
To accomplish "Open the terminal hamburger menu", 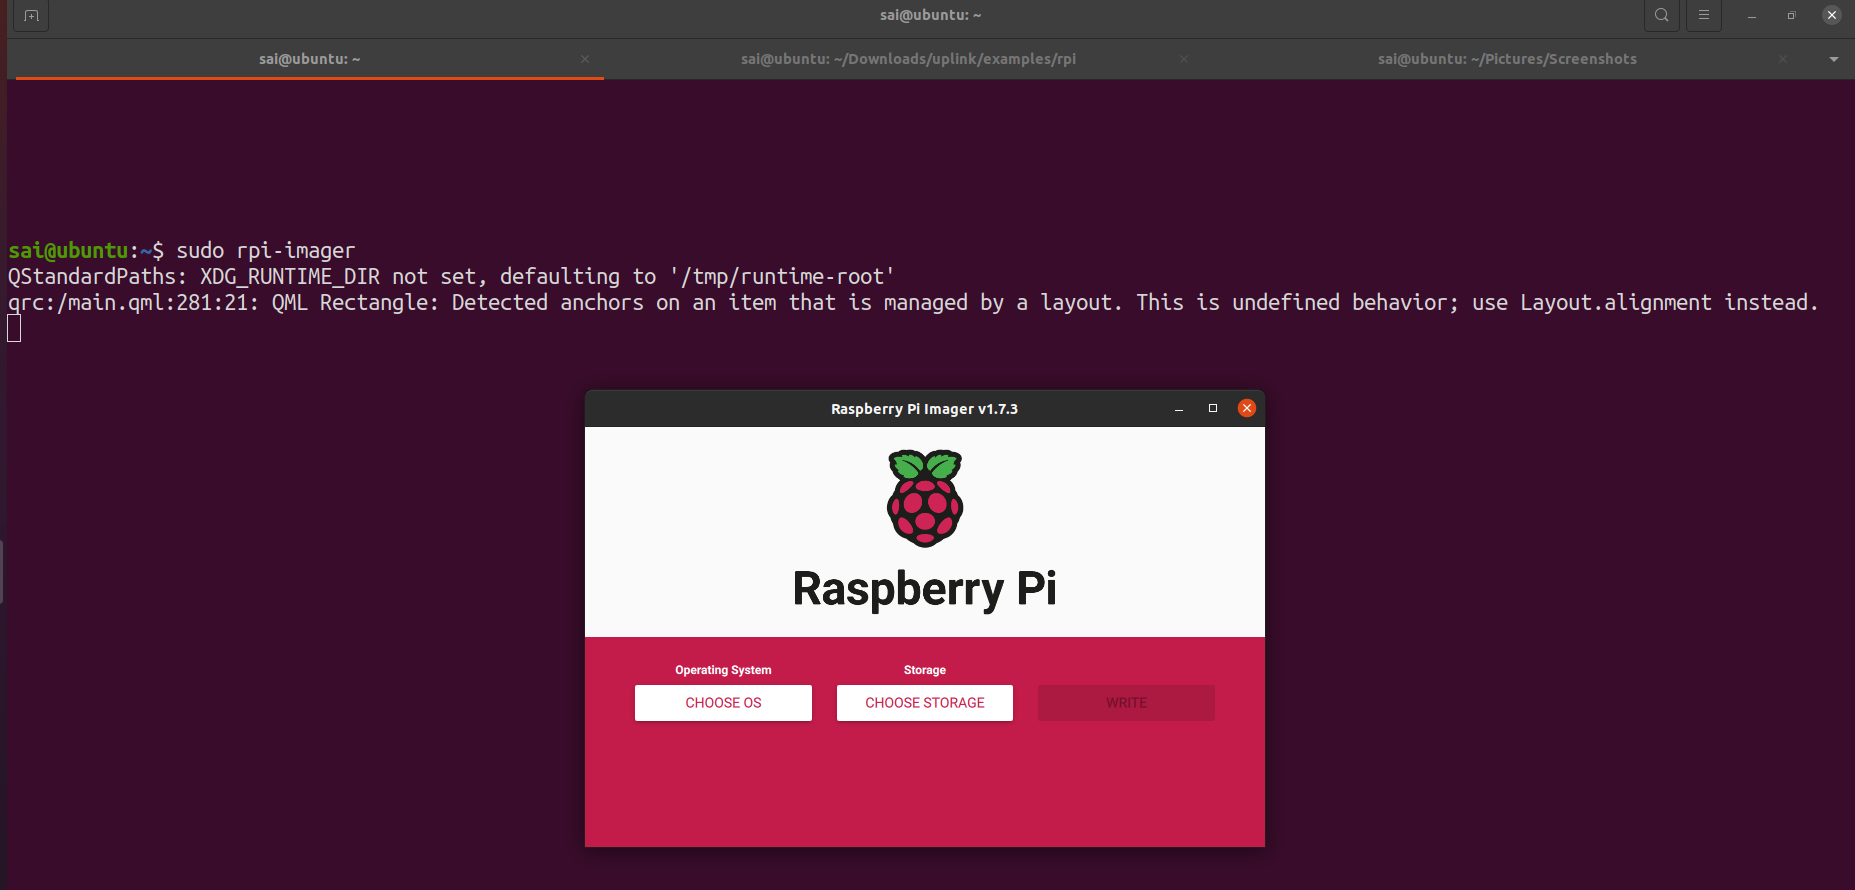I will (1703, 15).
